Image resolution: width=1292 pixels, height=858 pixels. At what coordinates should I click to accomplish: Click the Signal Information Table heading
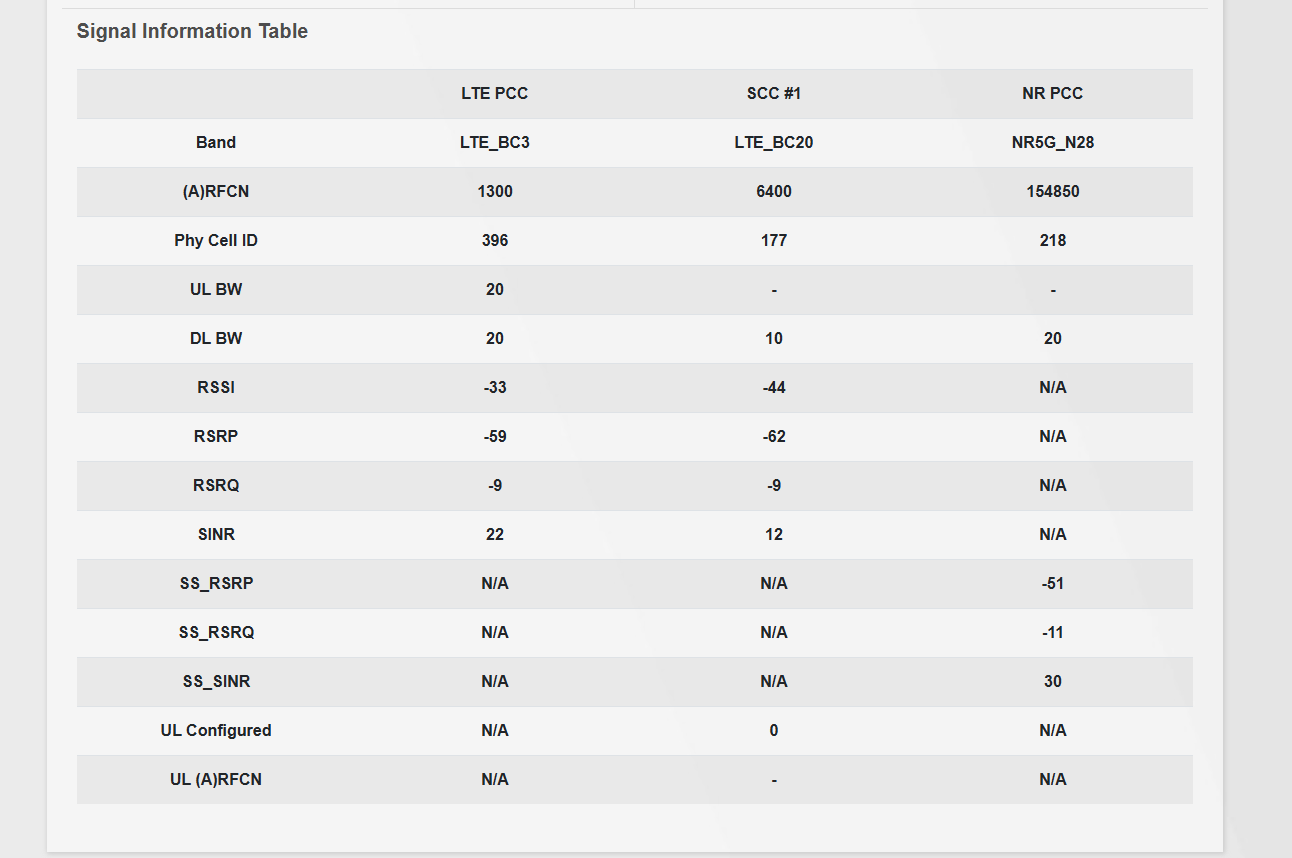click(192, 31)
